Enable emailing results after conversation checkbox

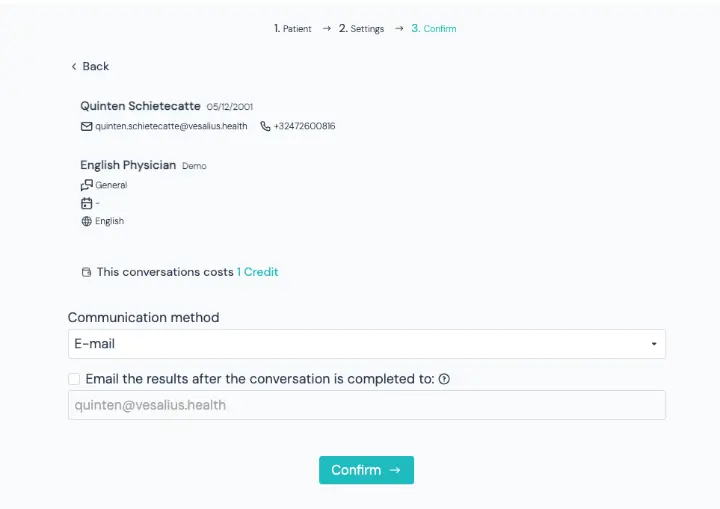click(x=74, y=379)
